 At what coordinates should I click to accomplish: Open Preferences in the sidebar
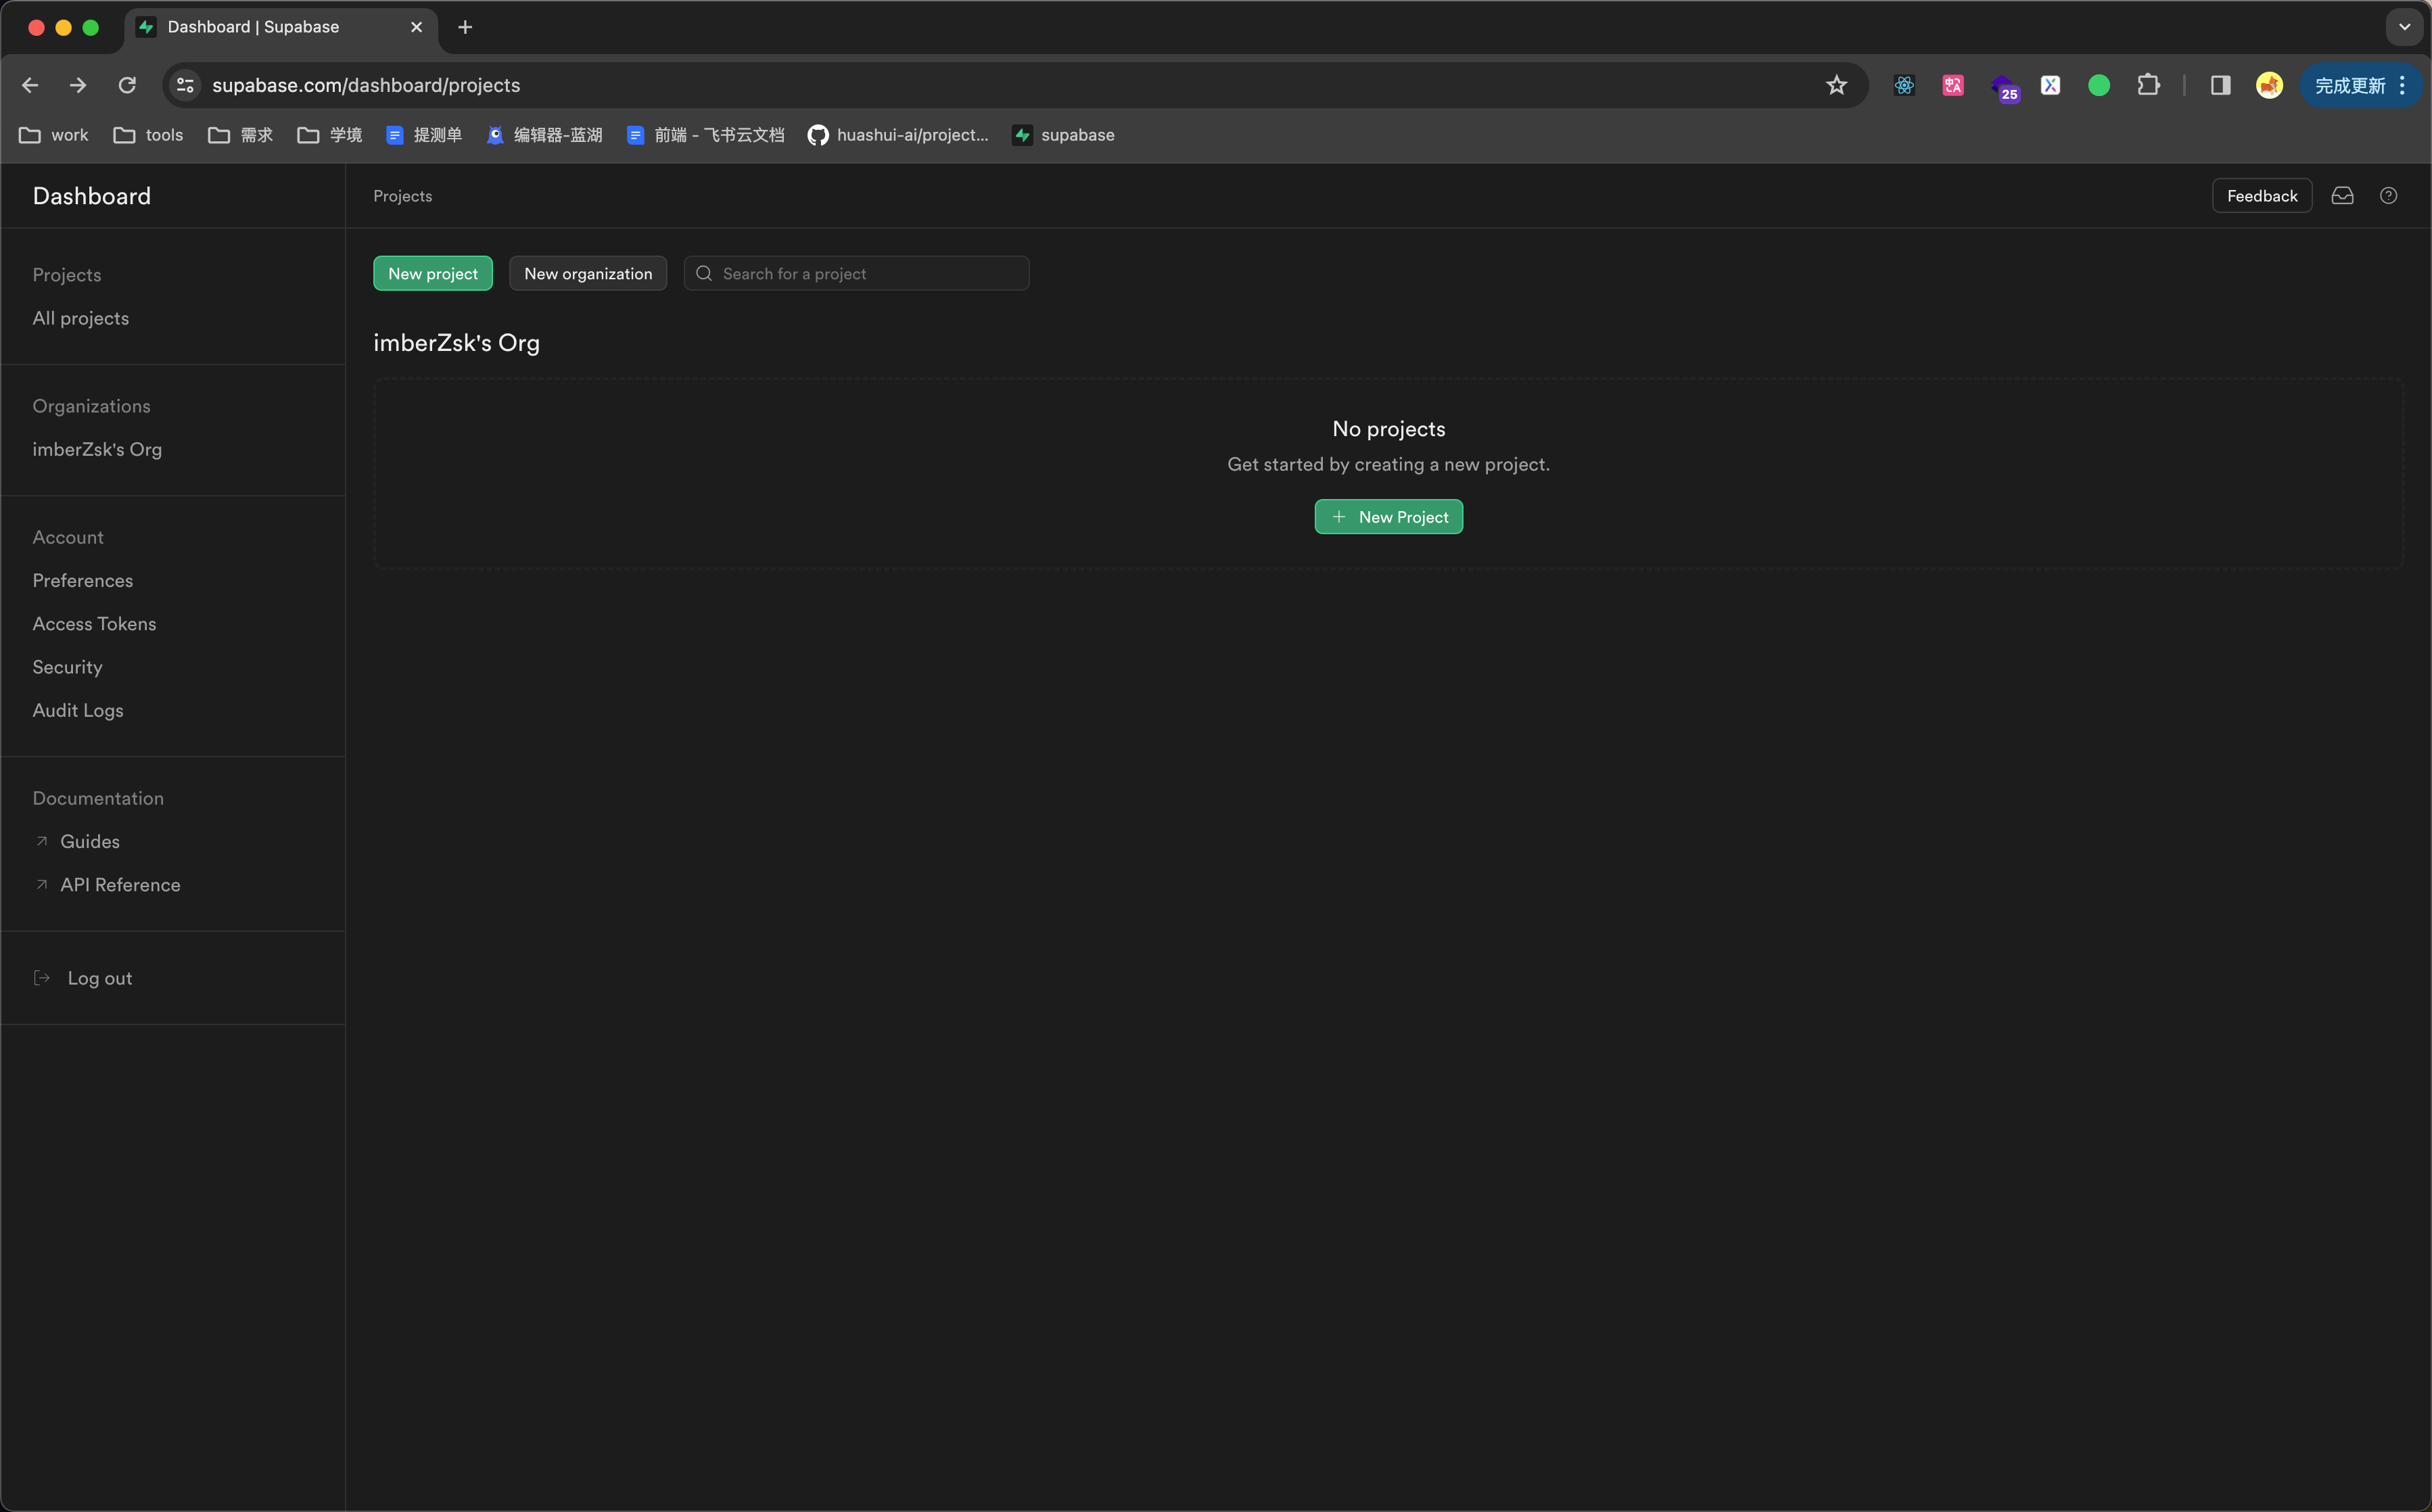pyautogui.click(x=83, y=580)
